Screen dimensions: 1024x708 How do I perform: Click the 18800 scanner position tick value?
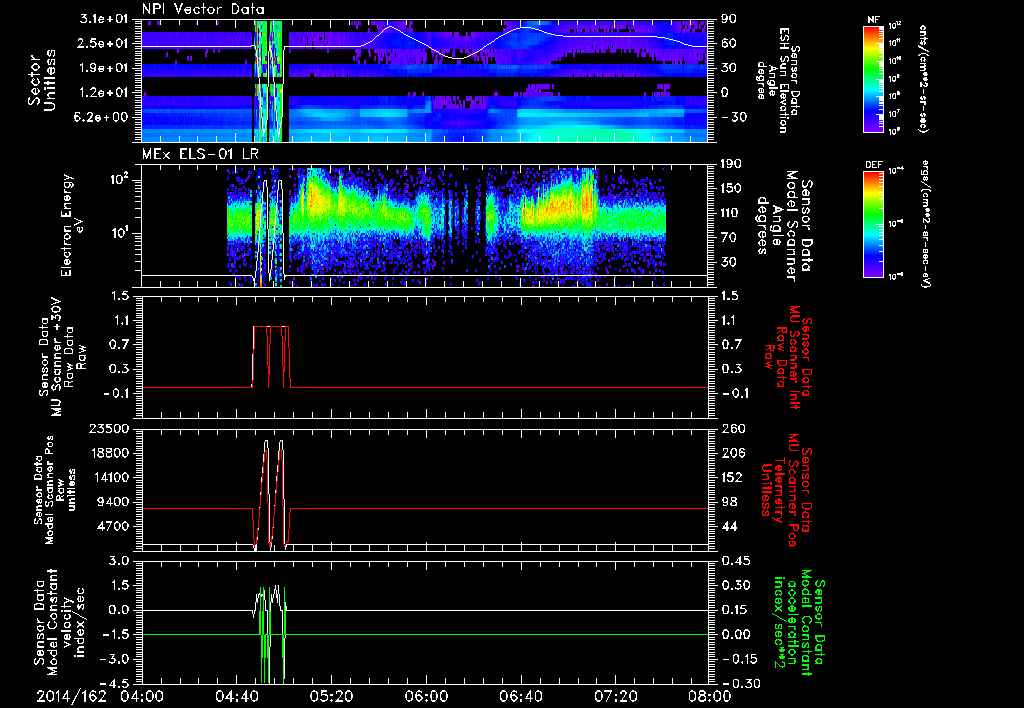tap(108, 453)
